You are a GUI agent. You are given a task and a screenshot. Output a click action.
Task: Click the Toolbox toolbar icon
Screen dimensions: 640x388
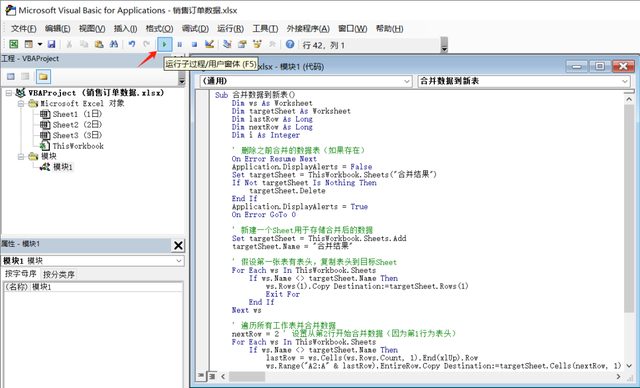tap(272, 44)
